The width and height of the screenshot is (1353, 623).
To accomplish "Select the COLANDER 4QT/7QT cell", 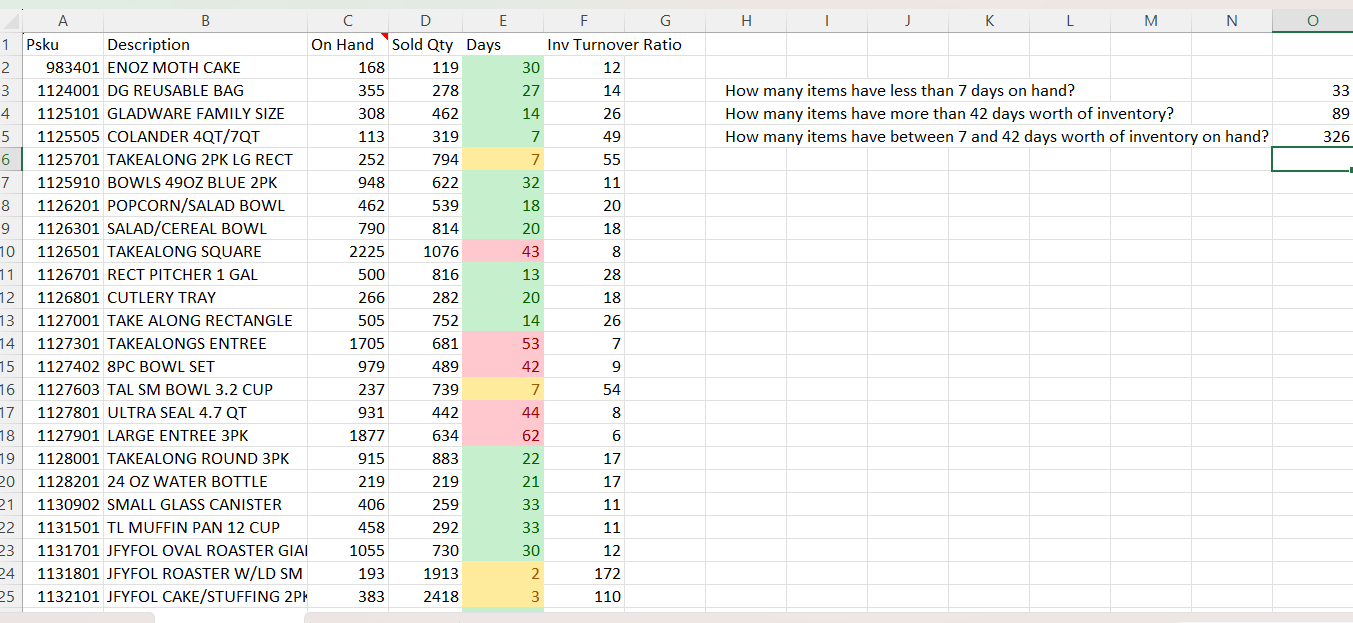I will (x=205, y=136).
